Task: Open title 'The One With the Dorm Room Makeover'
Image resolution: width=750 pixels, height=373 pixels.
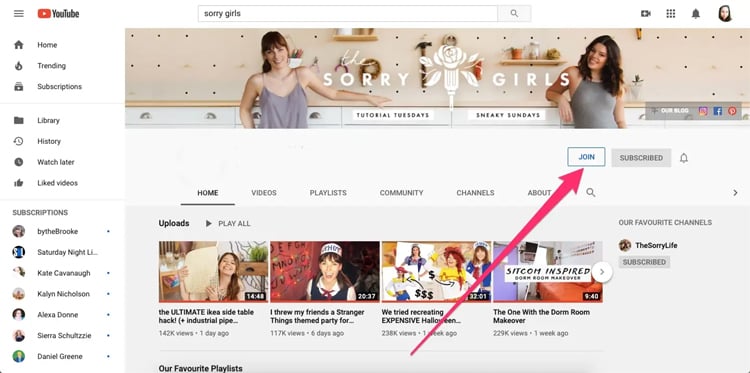Action: (541, 316)
